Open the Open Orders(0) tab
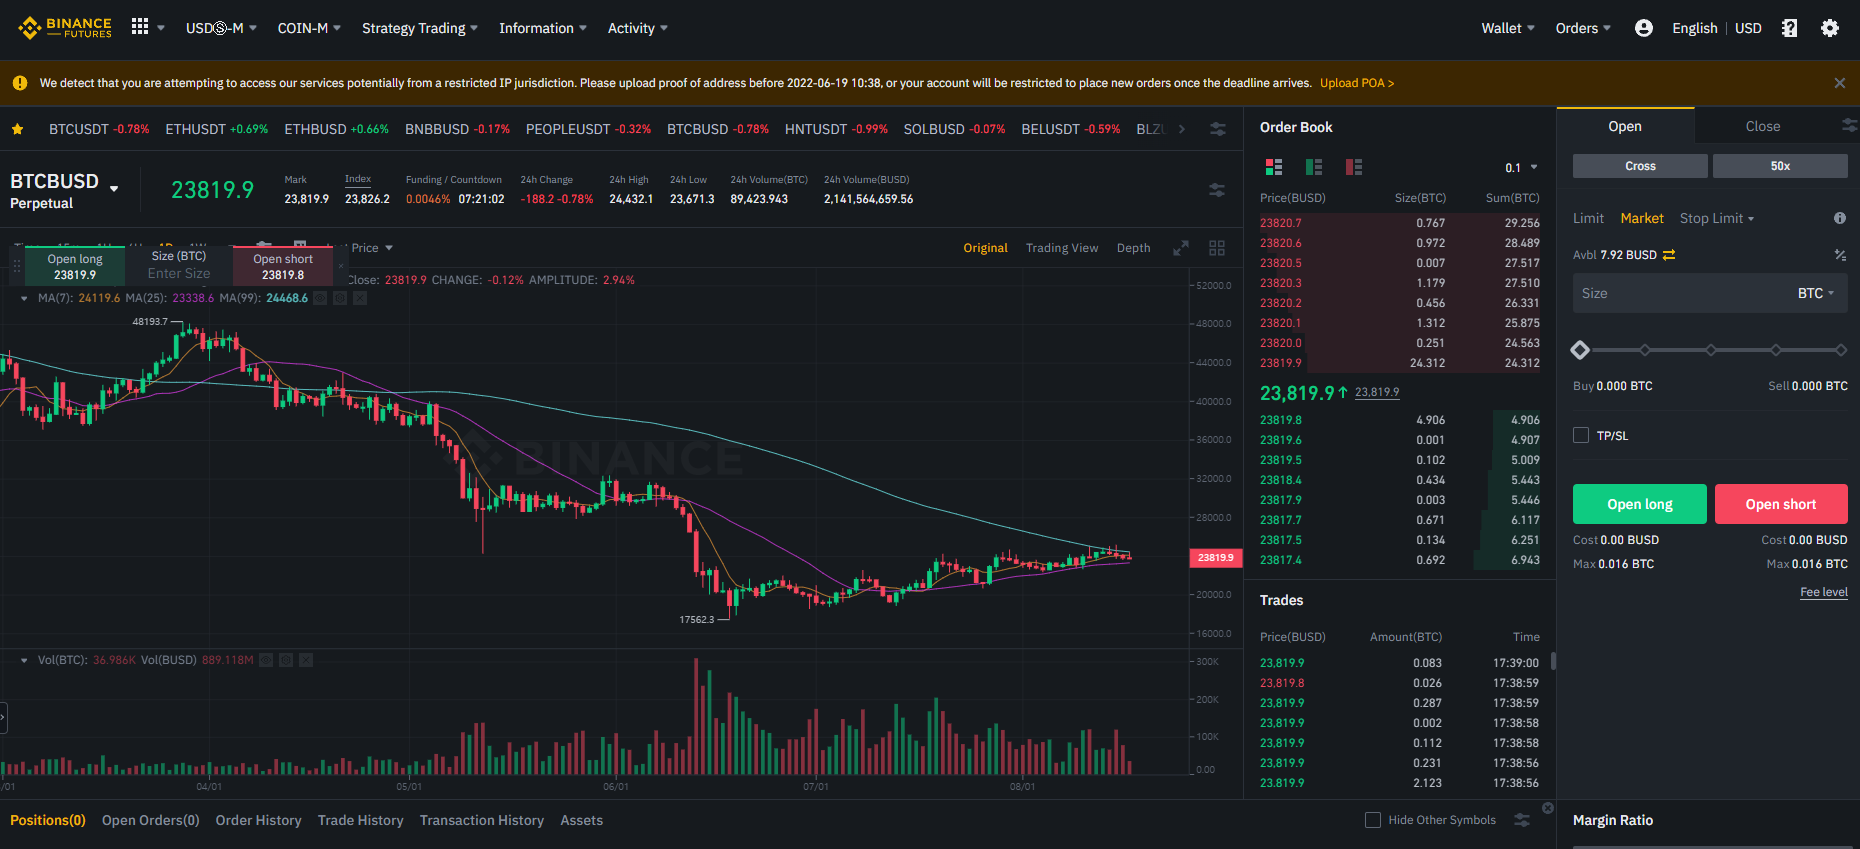 [151, 820]
